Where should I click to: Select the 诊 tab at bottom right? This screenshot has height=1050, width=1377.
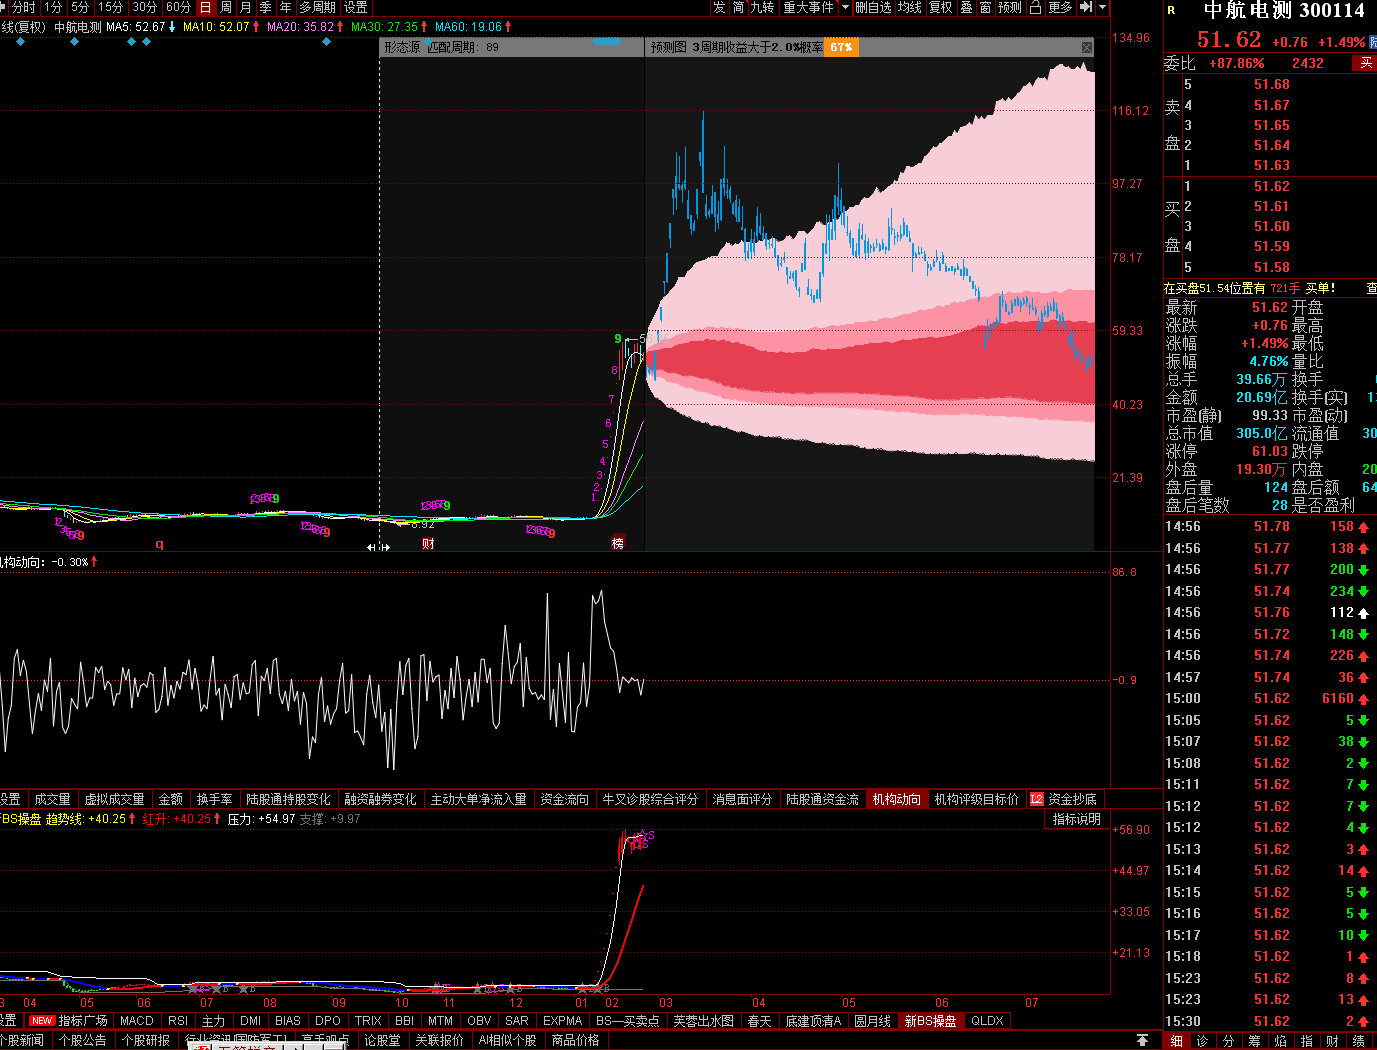point(1203,1041)
